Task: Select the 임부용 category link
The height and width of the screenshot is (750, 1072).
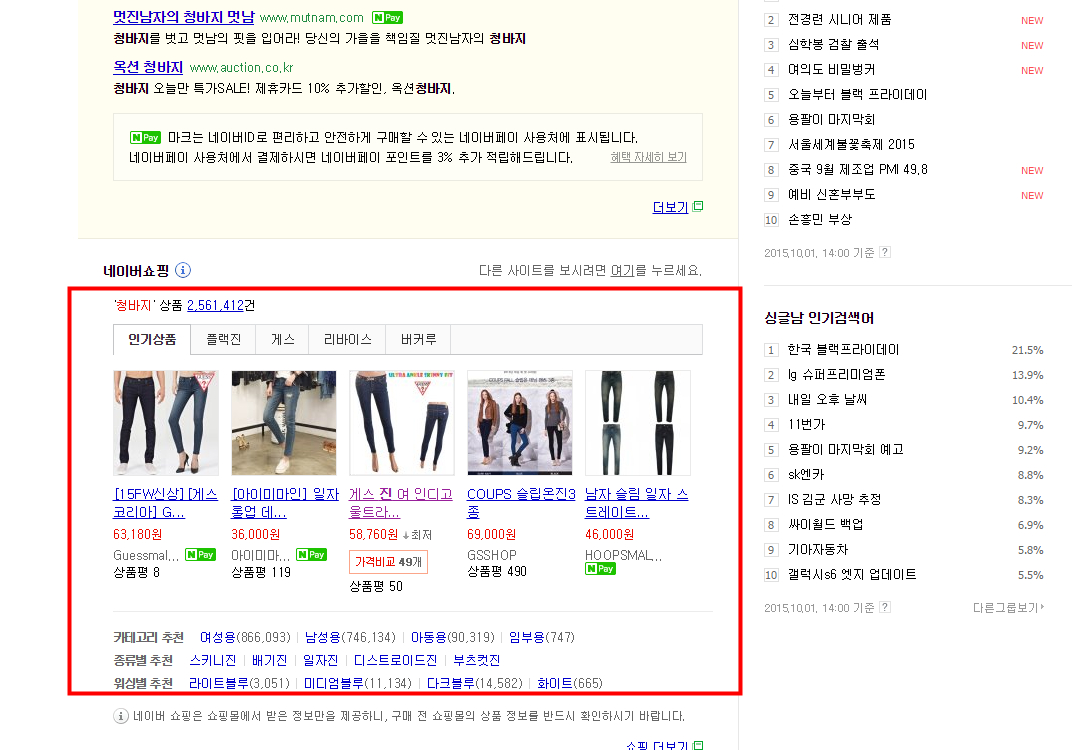Action: [x=527, y=637]
